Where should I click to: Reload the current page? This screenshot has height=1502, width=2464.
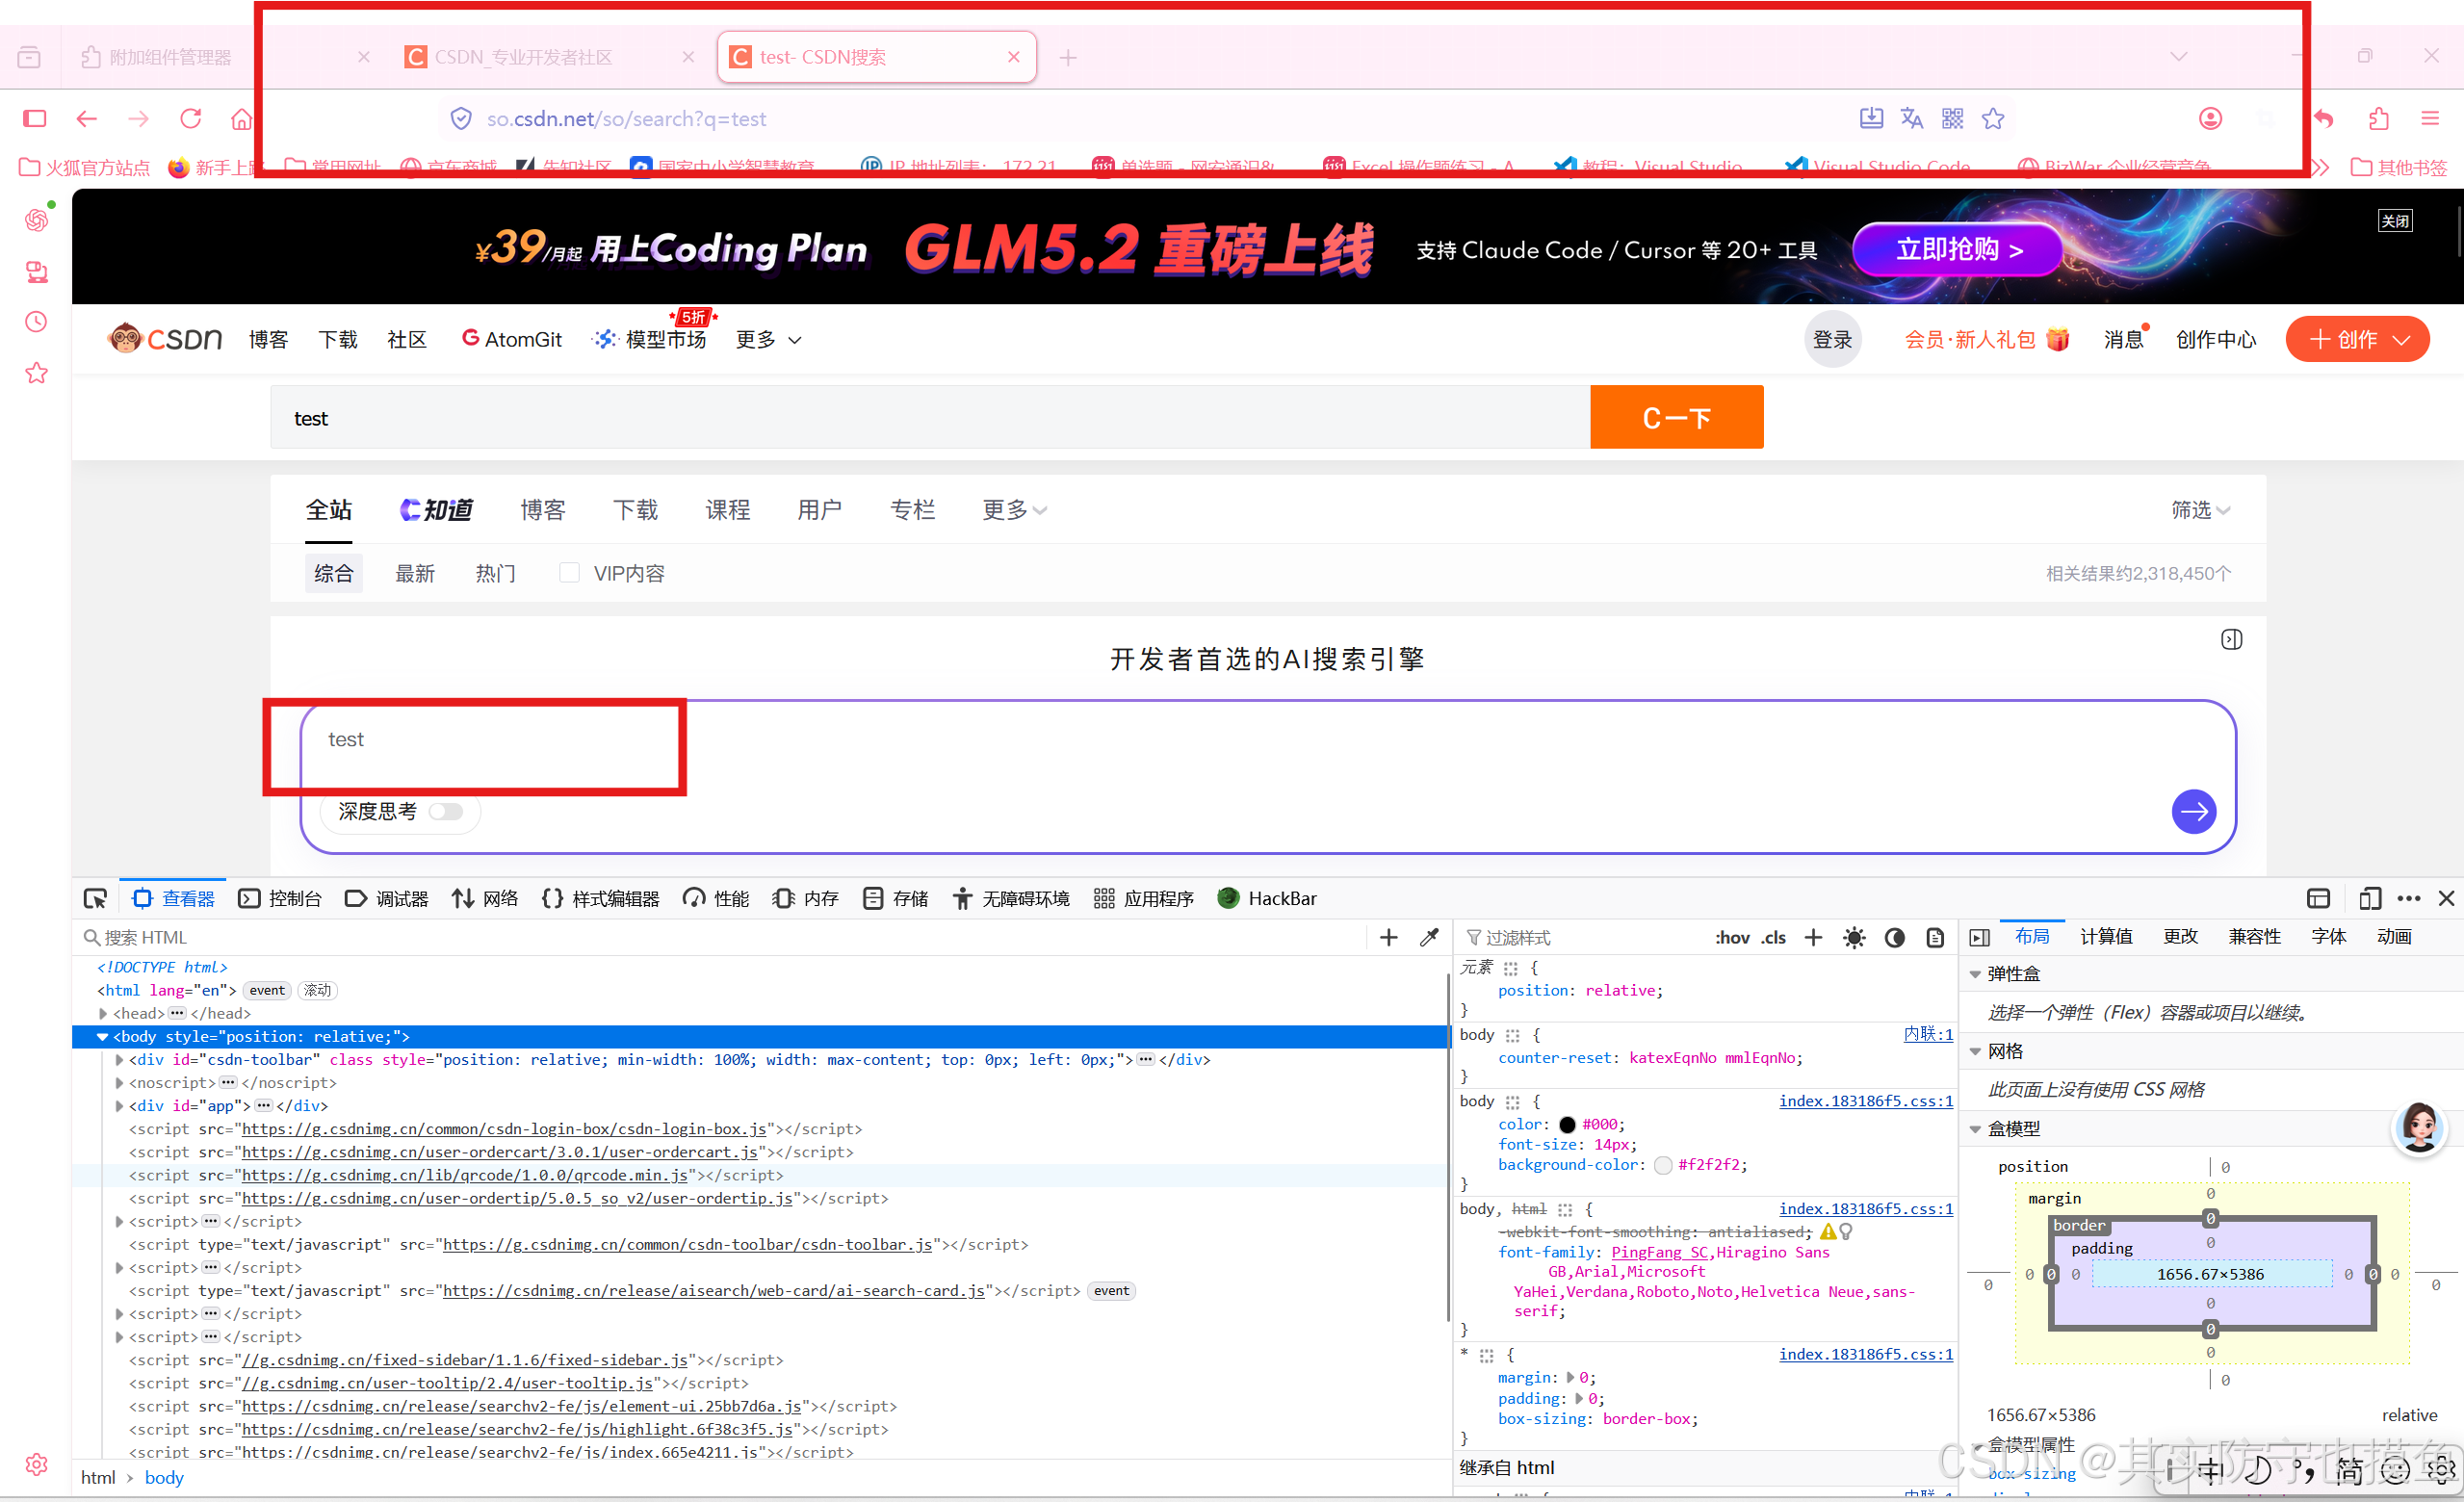click(190, 119)
